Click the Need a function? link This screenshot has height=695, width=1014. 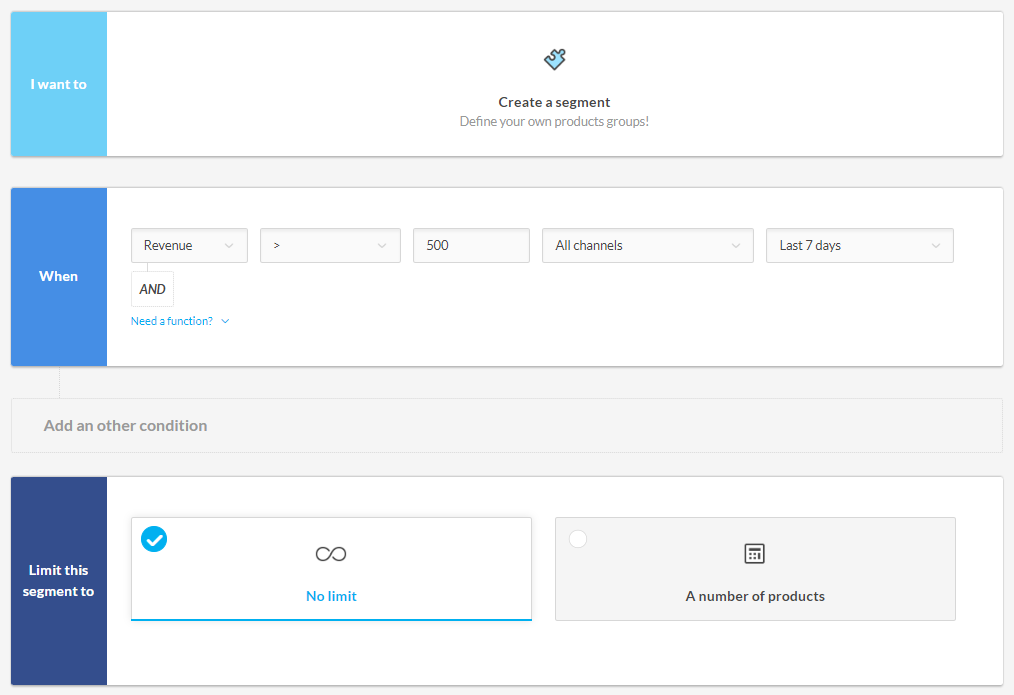(x=172, y=321)
